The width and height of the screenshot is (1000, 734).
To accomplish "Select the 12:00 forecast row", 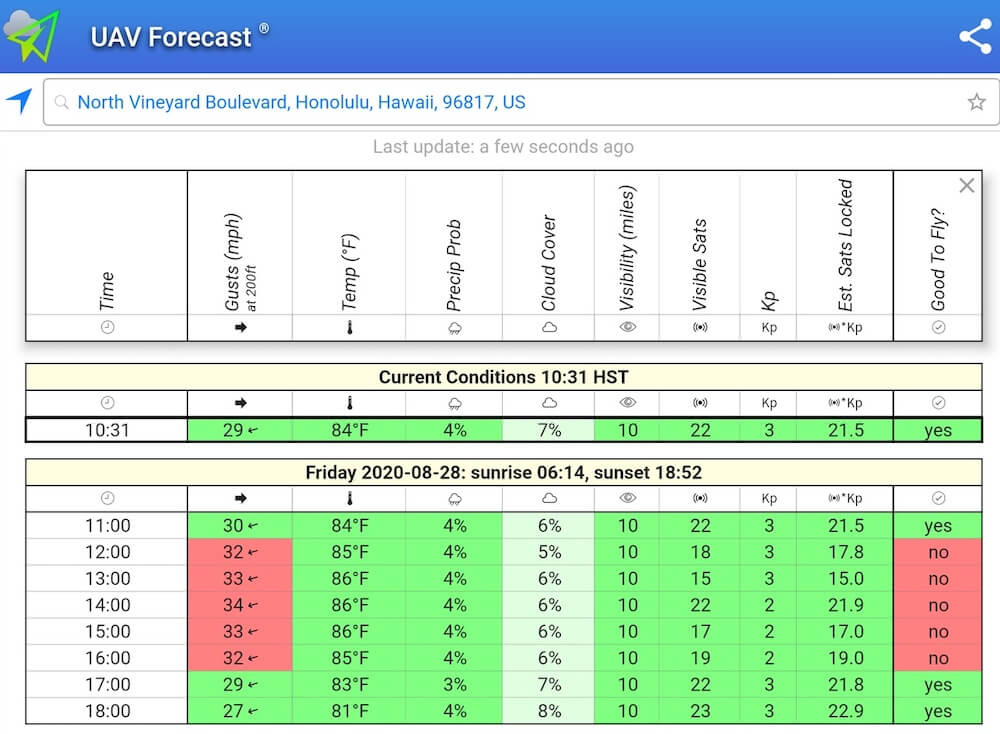I will pyautogui.click(x=503, y=552).
